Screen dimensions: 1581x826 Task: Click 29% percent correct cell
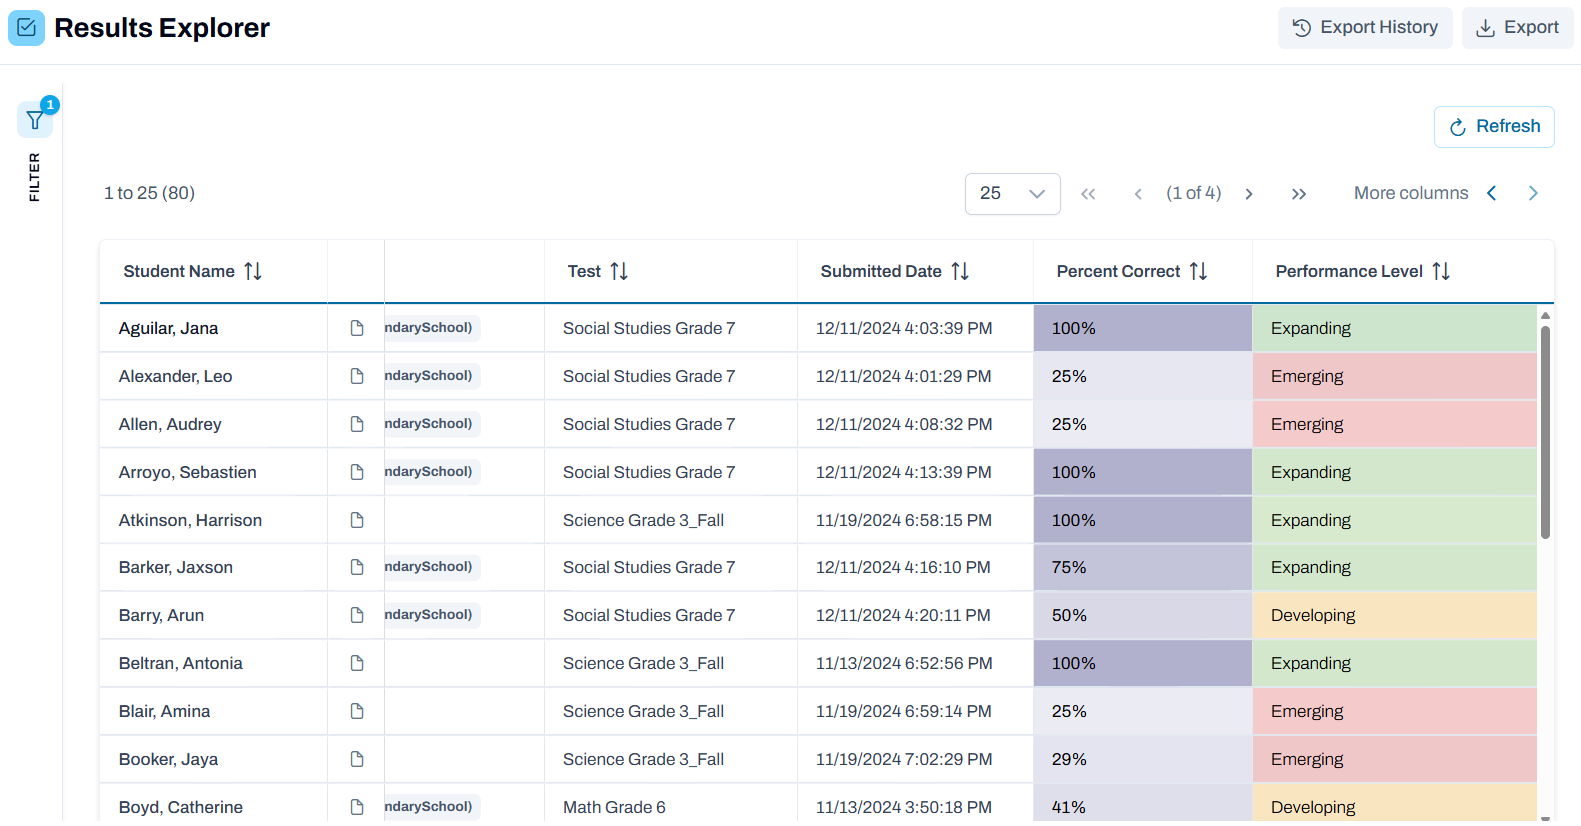[1143, 759]
